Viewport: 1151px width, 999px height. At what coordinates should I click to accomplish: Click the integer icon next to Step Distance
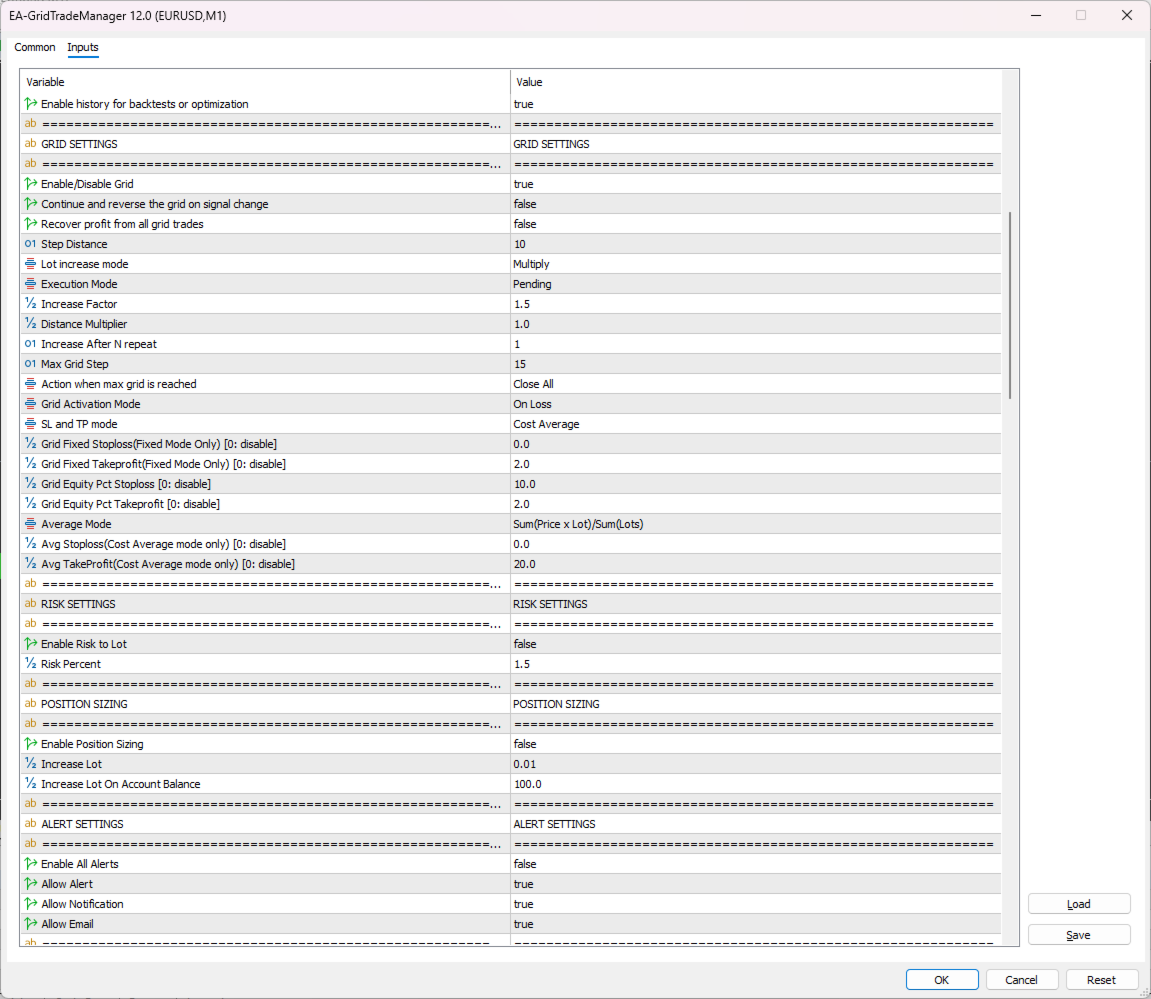30,244
